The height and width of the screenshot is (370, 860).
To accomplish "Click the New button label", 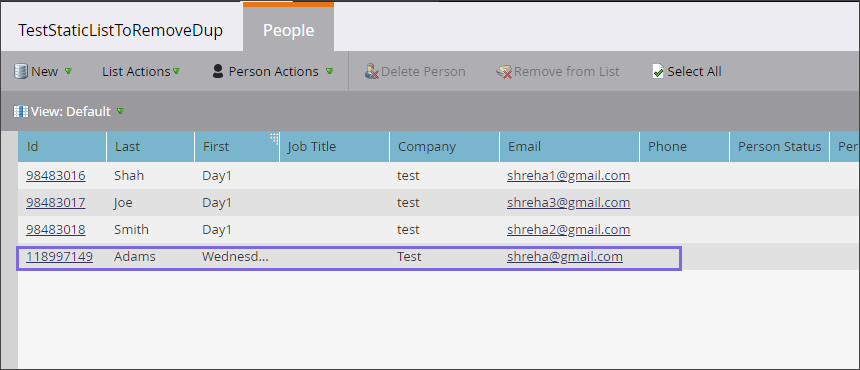I will tap(44, 72).
